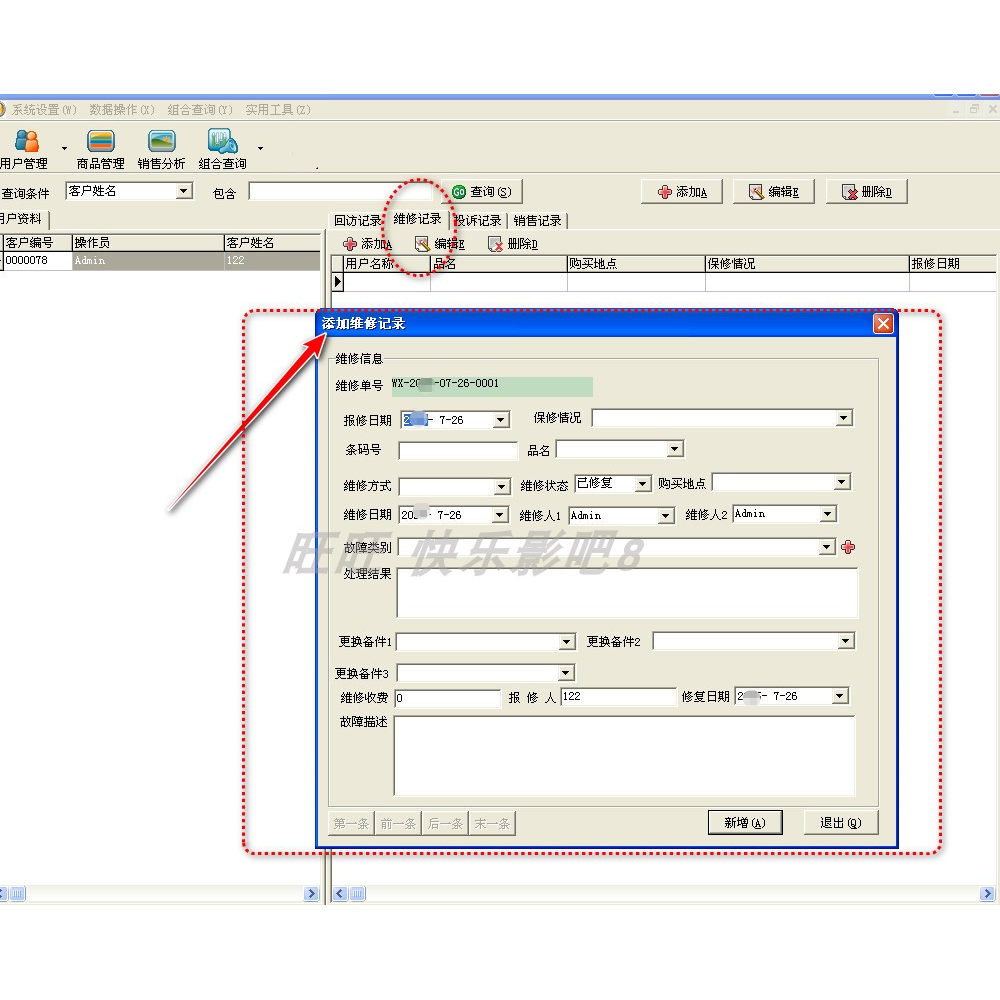Screen dimensions: 1000x1000
Task: Click the 处理结果 text area
Action: 628,592
